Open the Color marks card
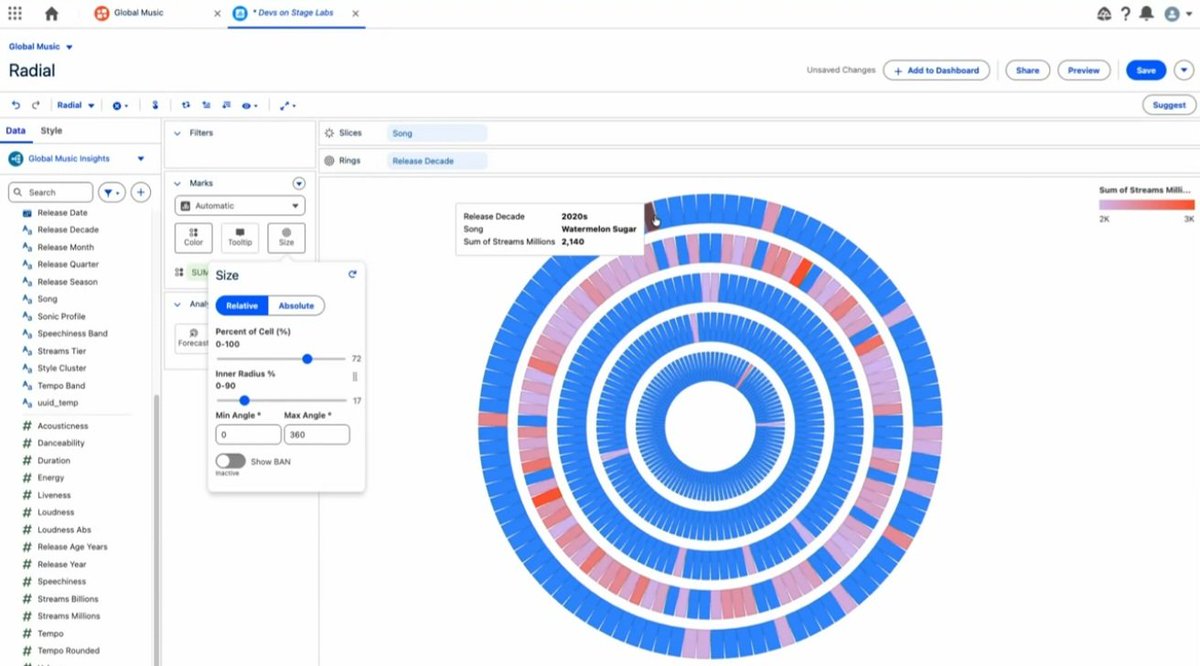This screenshot has height=666, width=1200. click(193, 237)
